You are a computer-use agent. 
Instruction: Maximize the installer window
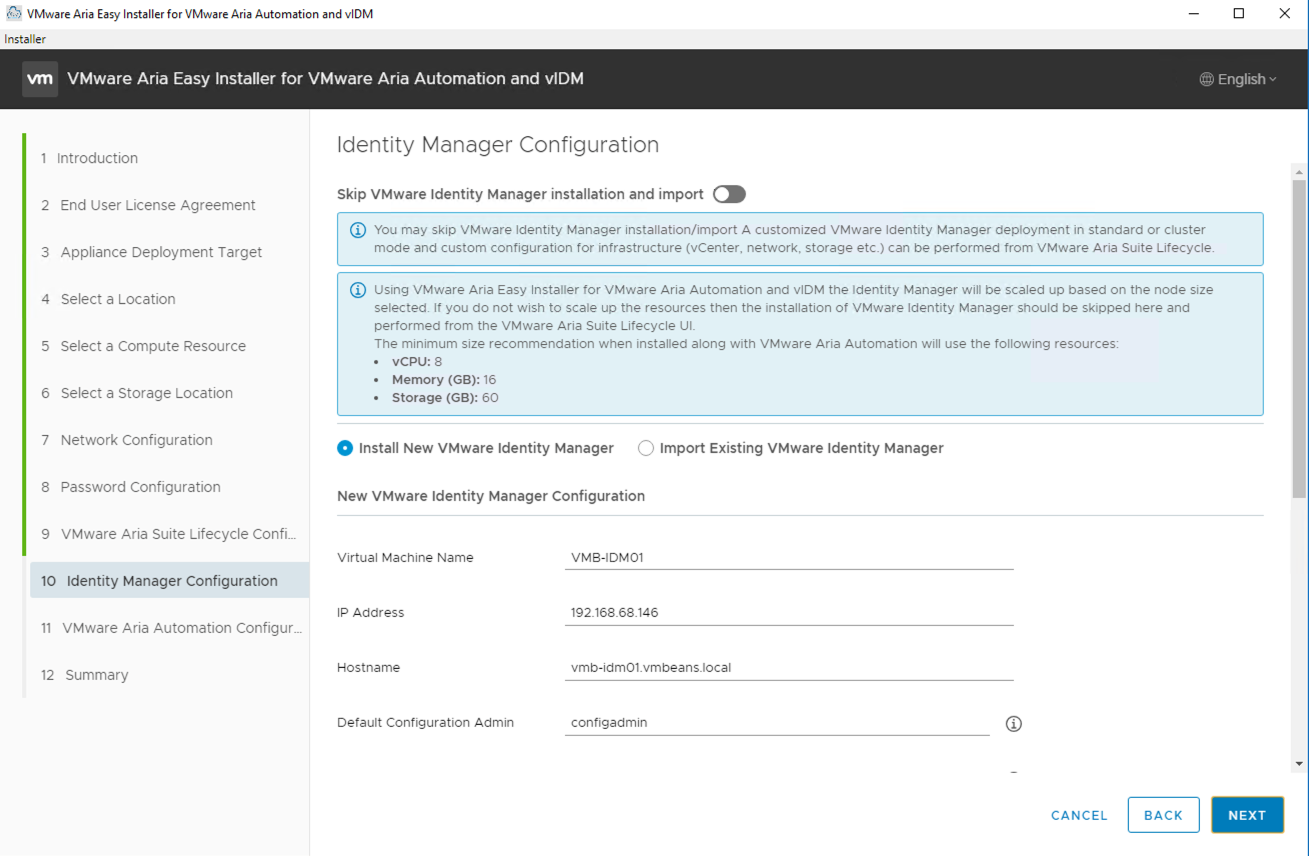pyautogui.click(x=1239, y=14)
